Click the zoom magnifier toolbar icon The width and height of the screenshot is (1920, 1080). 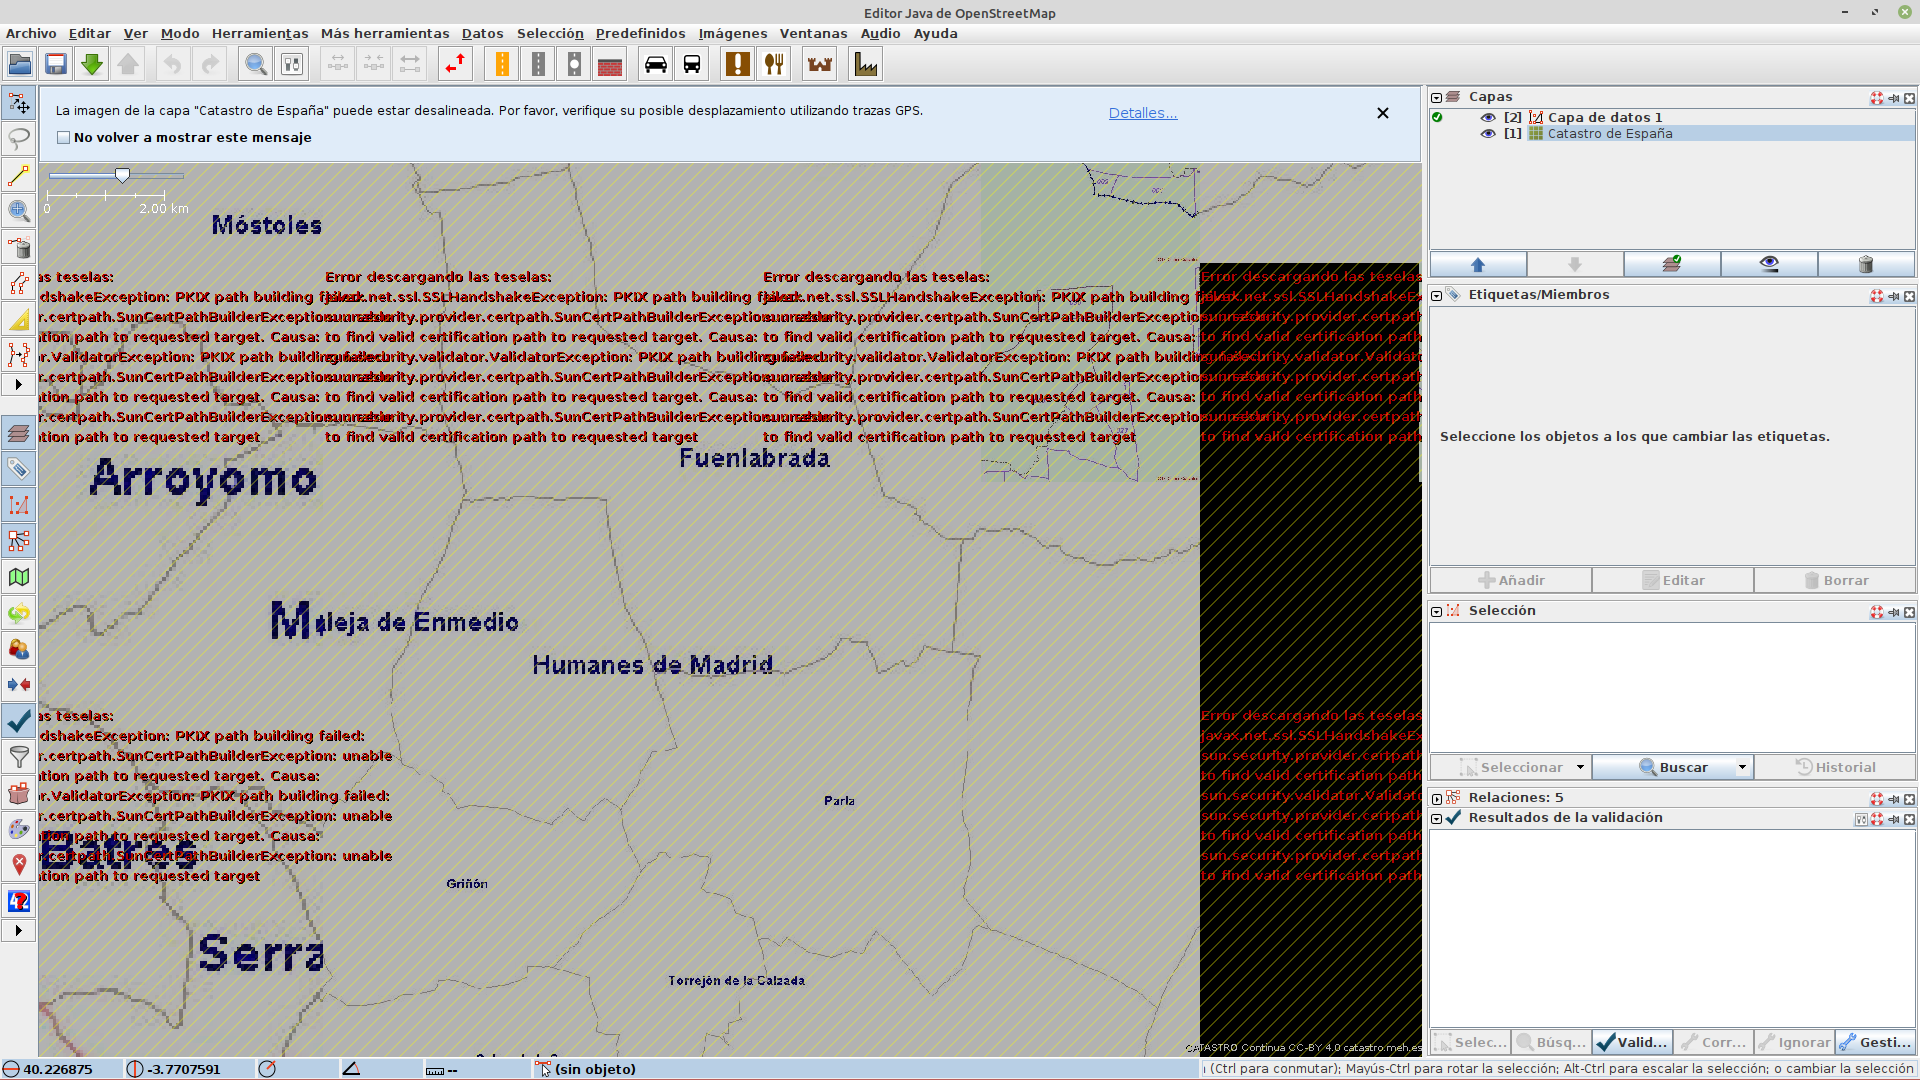[x=256, y=64]
